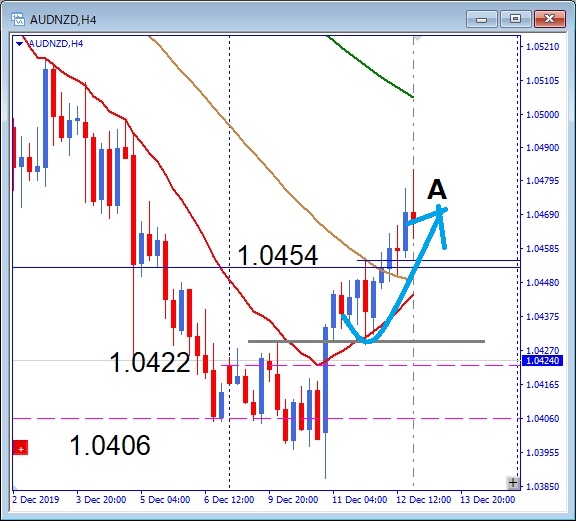
Task: Click the AUDNZD,H4 window title text
Action: pos(63,19)
